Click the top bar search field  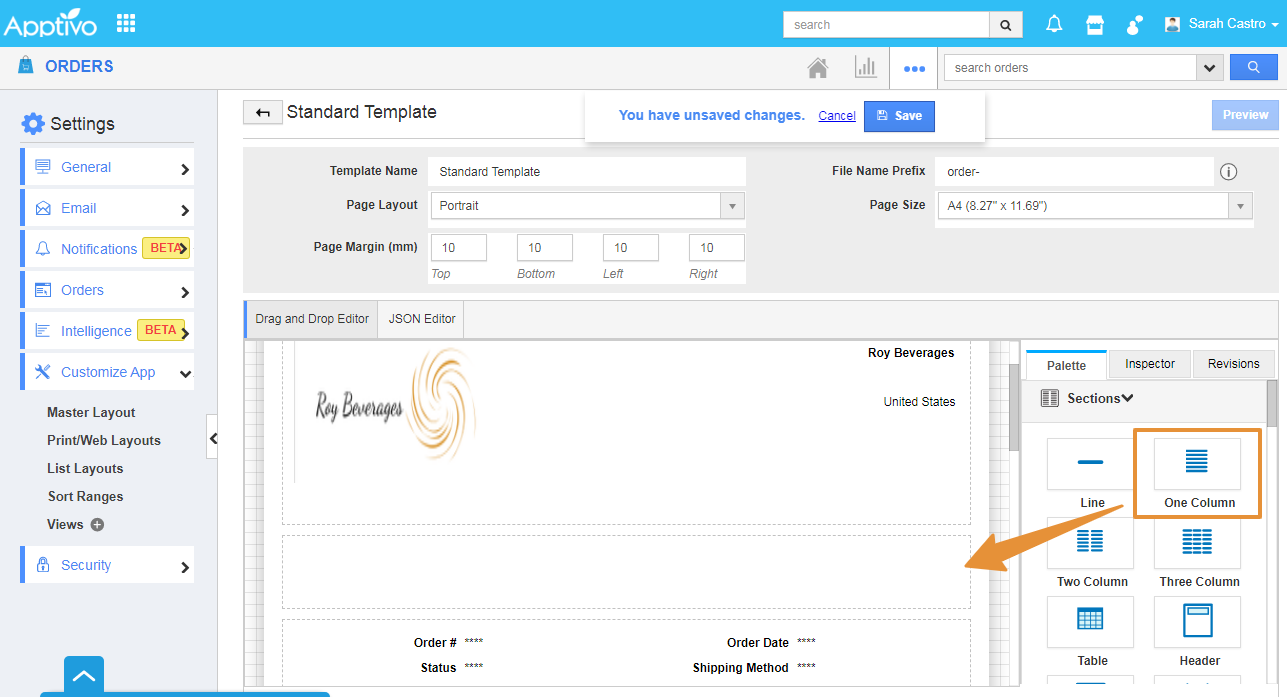coord(886,25)
